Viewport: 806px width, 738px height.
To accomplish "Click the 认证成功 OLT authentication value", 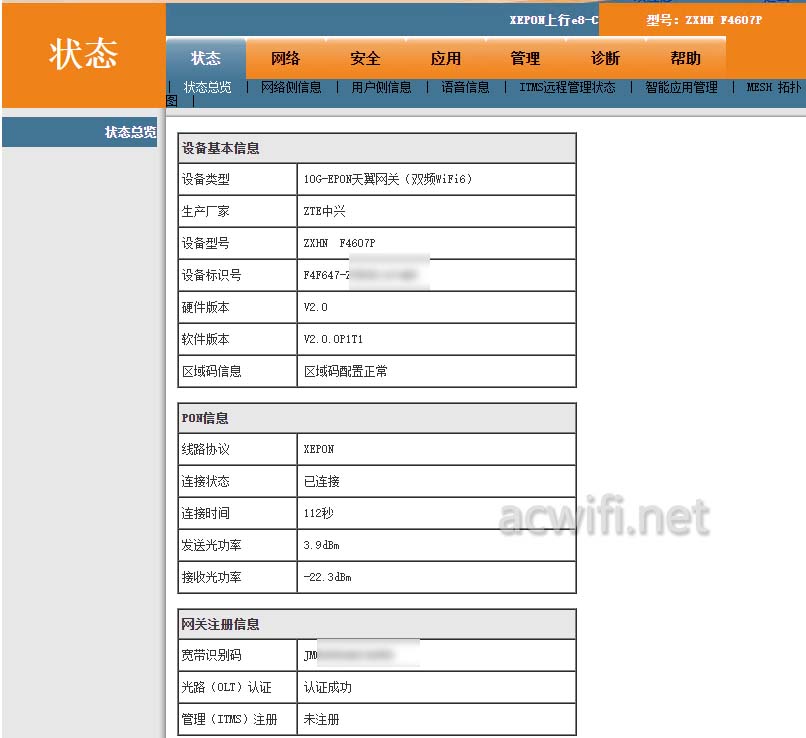I will pos(327,687).
